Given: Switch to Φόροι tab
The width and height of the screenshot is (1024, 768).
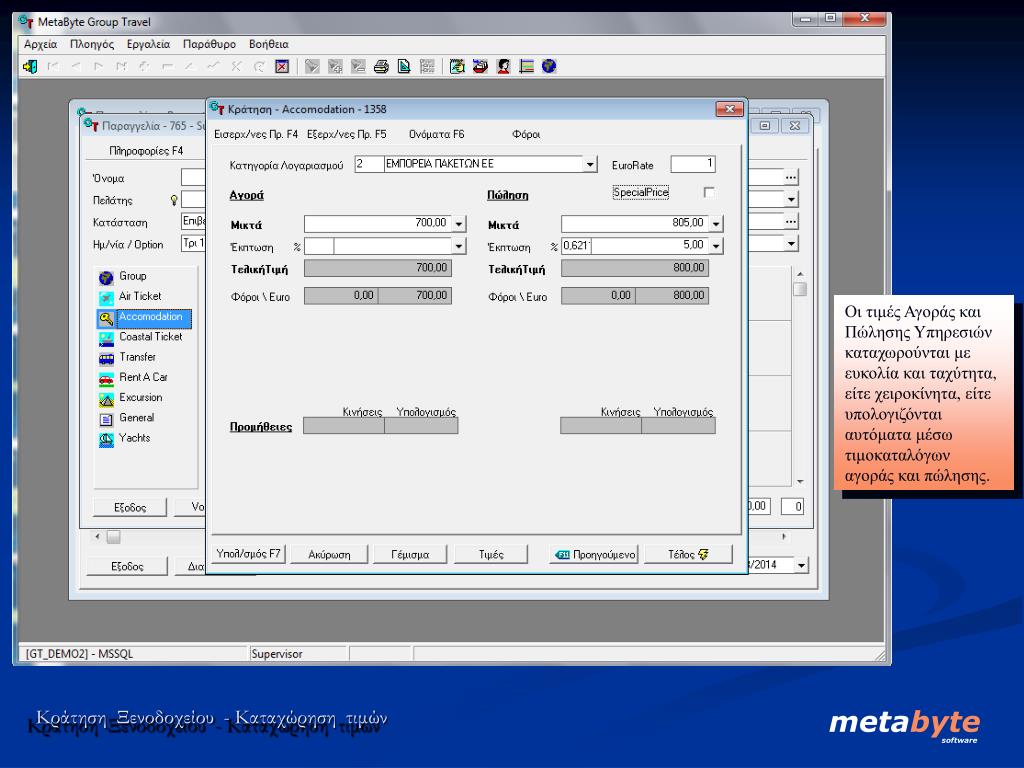Looking at the screenshot, I should tap(526, 135).
